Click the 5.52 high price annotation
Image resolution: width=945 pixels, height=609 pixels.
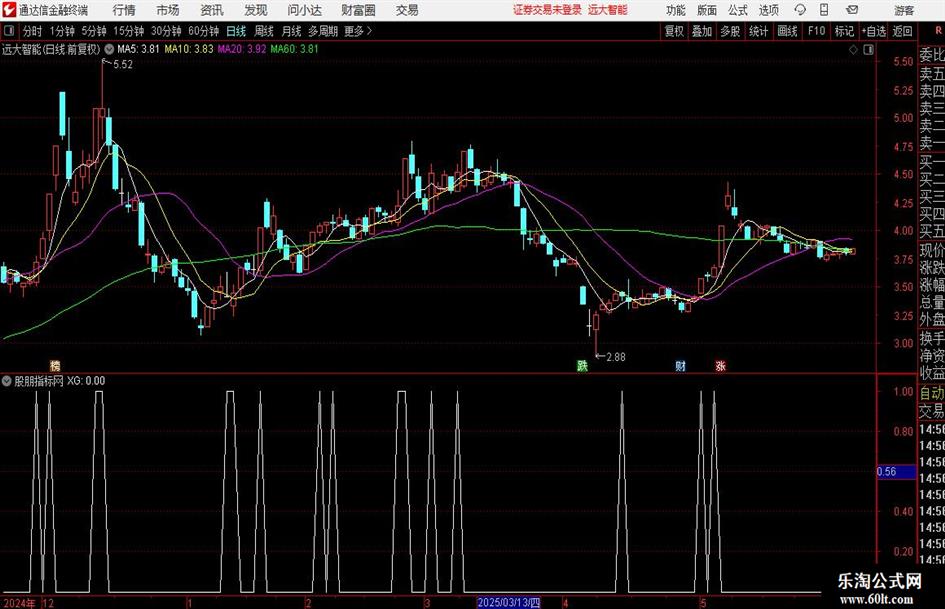pos(123,65)
